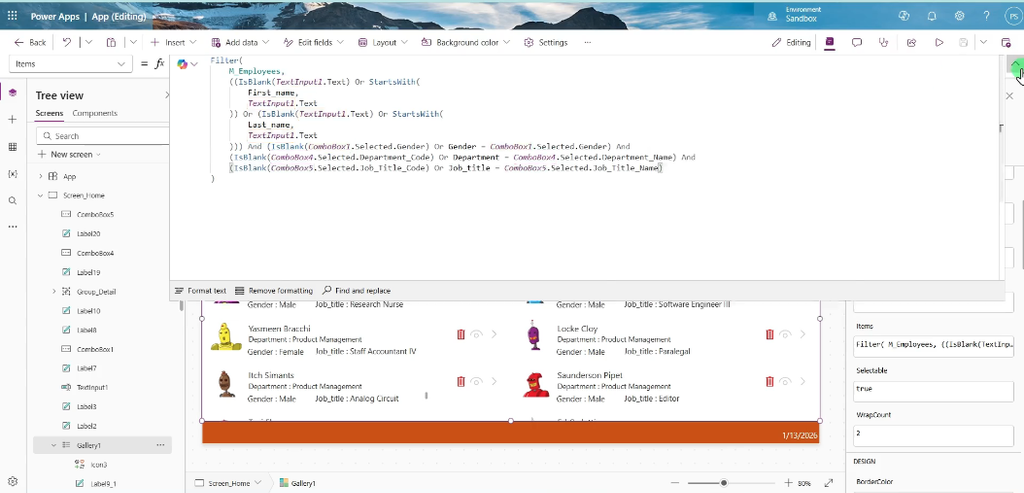The height and width of the screenshot is (493, 1024).
Task: View Saunderson Pipet with eye icon
Action: point(786,381)
